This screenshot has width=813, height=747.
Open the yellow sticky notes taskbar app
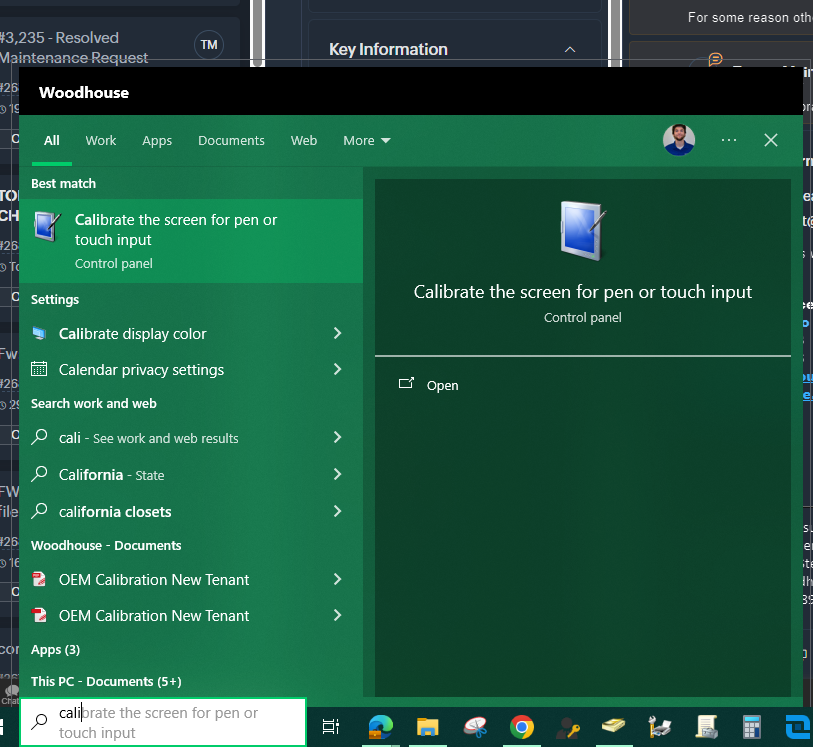(x=613, y=725)
